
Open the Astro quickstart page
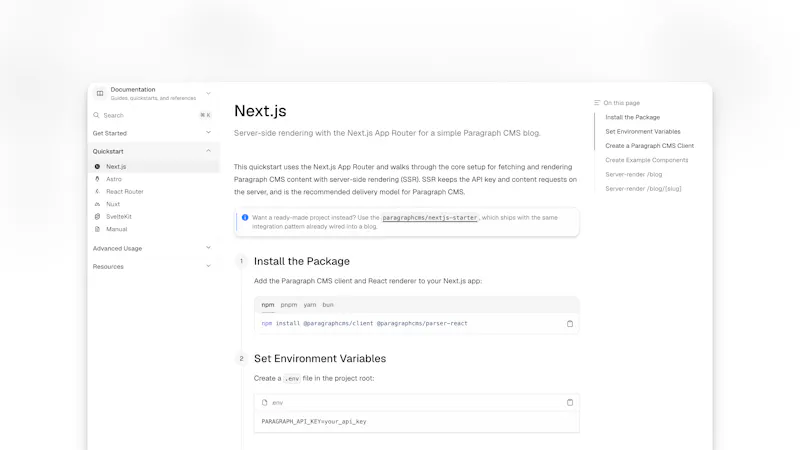(155, 179)
